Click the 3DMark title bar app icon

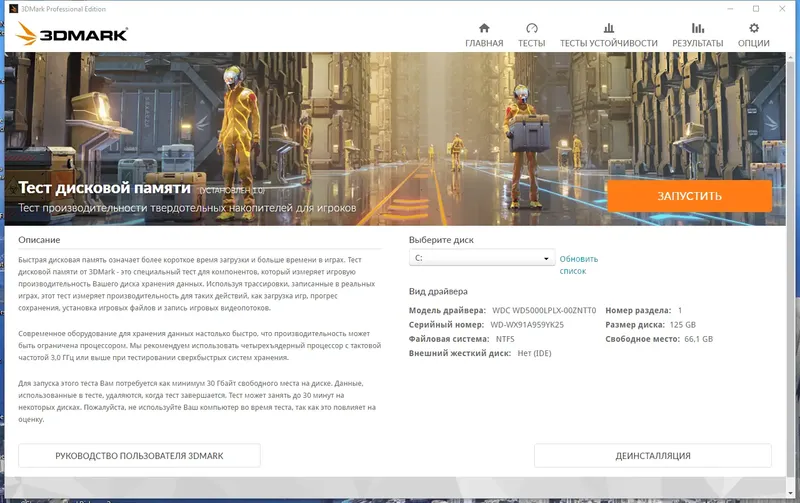point(13,9)
